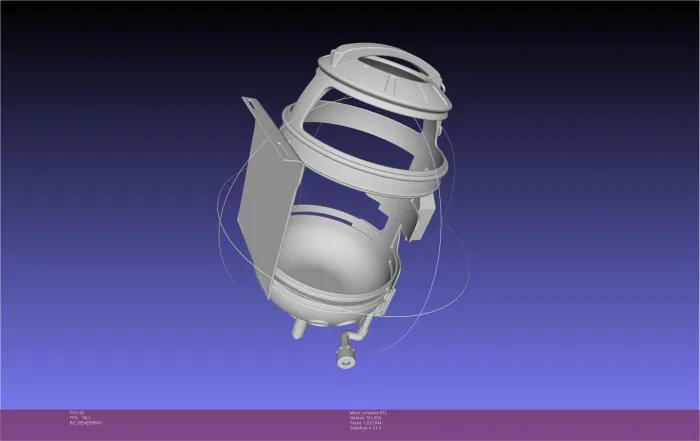The height and width of the screenshot is (441, 700).
Task: Click the Faces count line
Action: click(366, 423)
